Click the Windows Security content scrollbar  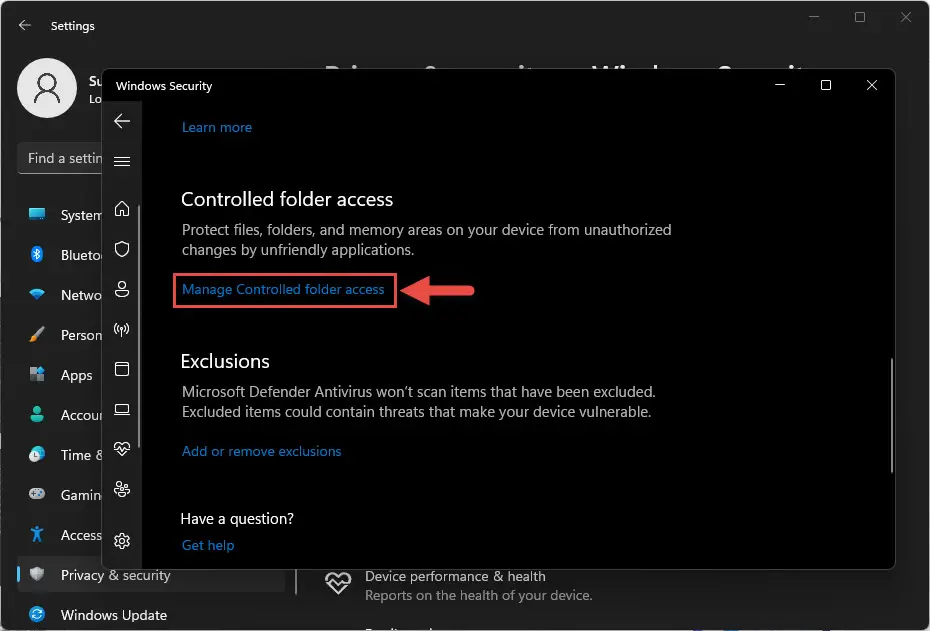(891, 415)
